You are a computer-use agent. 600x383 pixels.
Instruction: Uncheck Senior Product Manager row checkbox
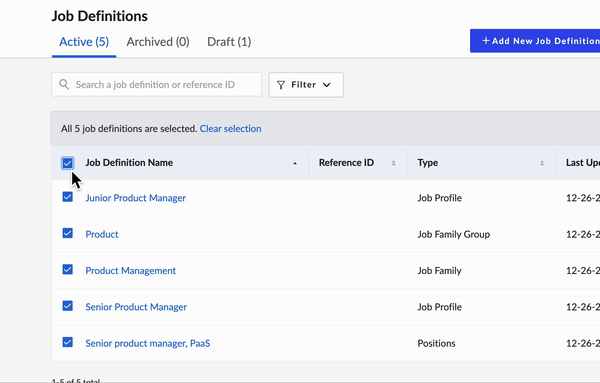67,306
